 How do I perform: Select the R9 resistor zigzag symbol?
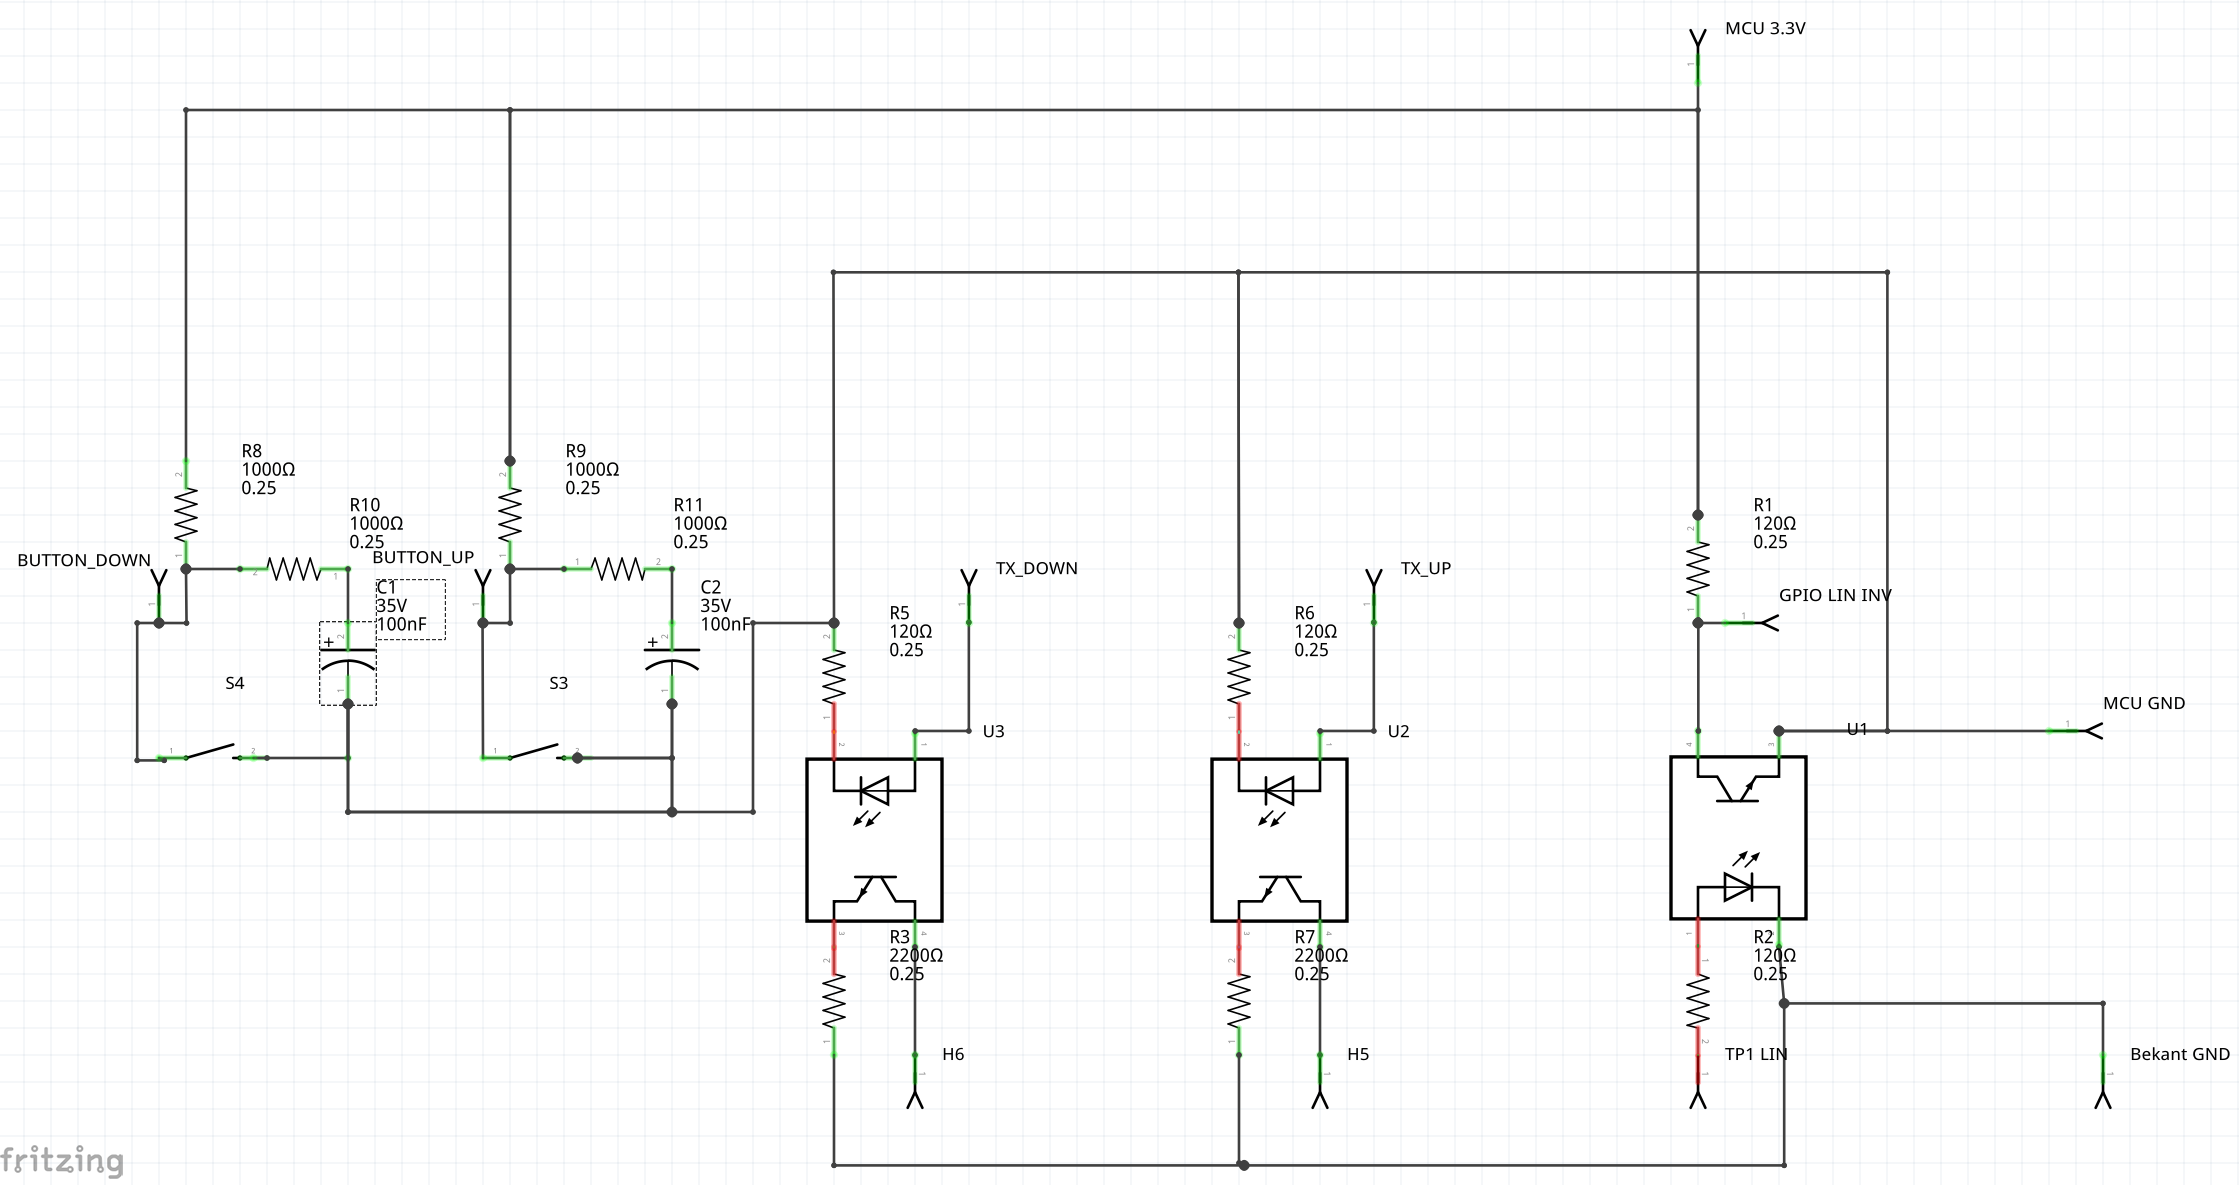point(510,514)
